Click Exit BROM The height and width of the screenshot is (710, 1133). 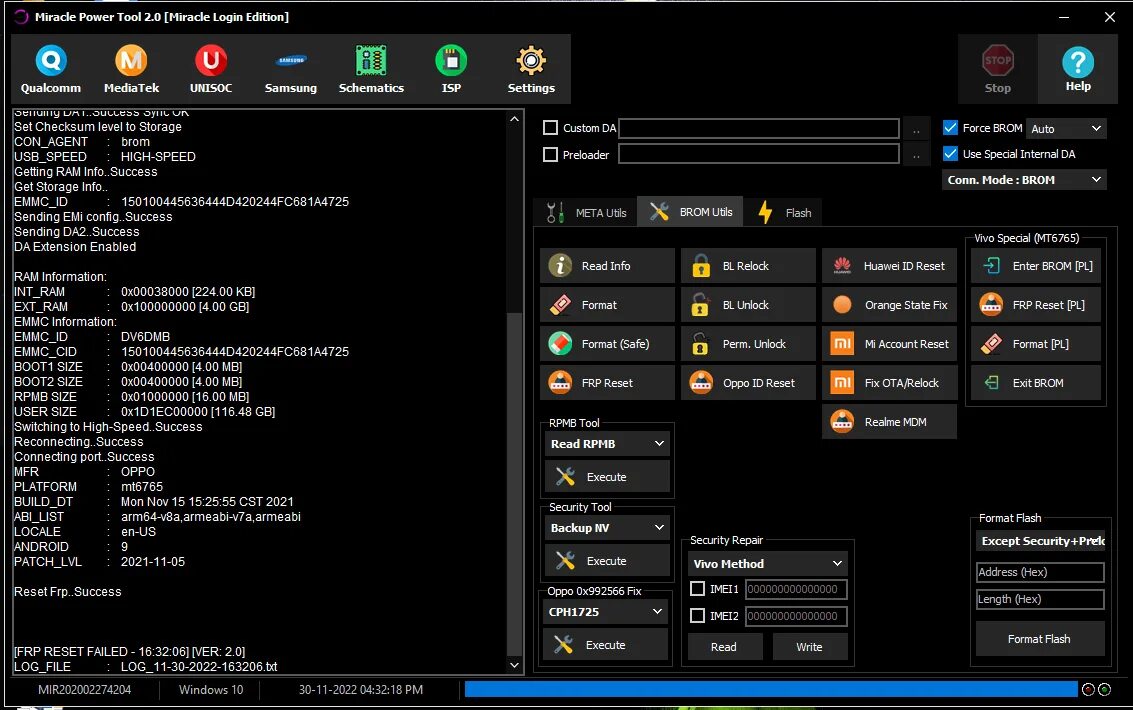point(1036,383)
